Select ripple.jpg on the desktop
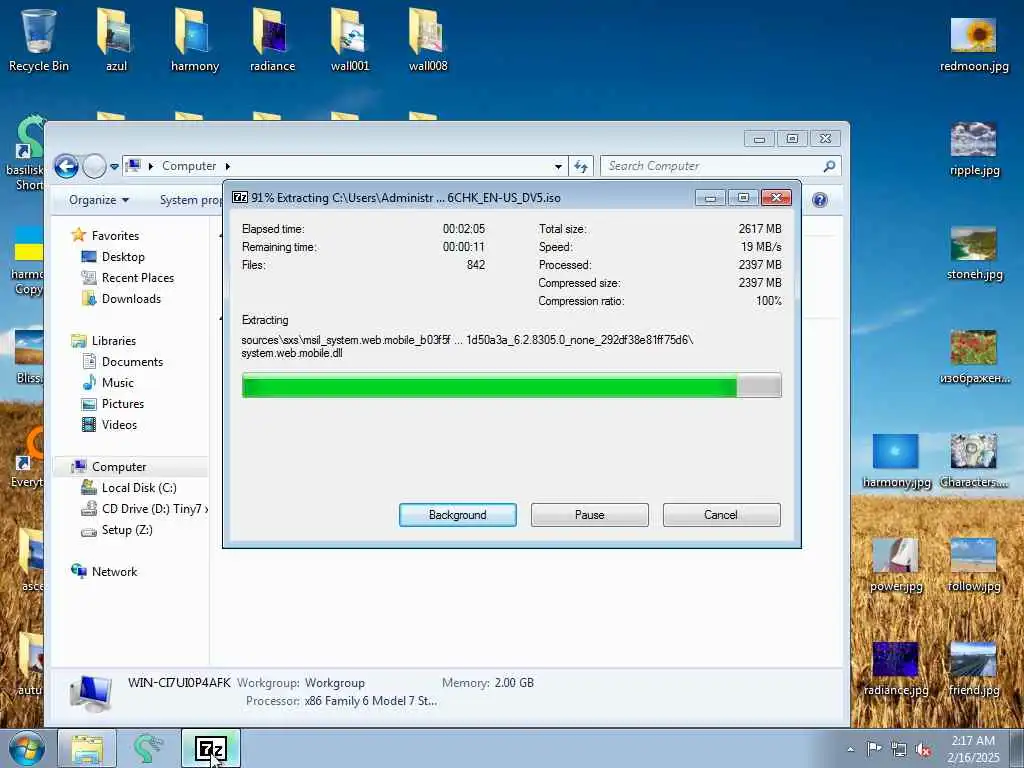Screen dimensions: 1024x768 click(x=974, y=149)
